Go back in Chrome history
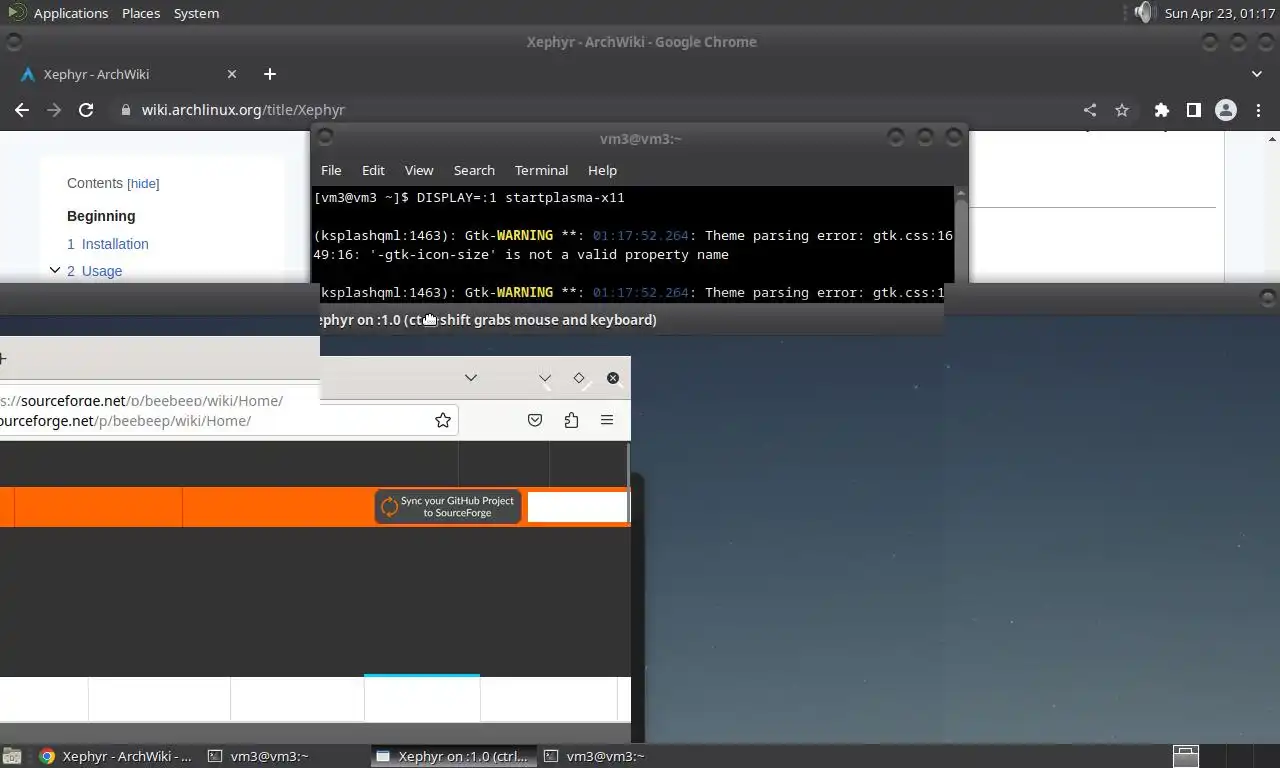The height and width of the screenshot is (768, 1280). coord(22,110)
